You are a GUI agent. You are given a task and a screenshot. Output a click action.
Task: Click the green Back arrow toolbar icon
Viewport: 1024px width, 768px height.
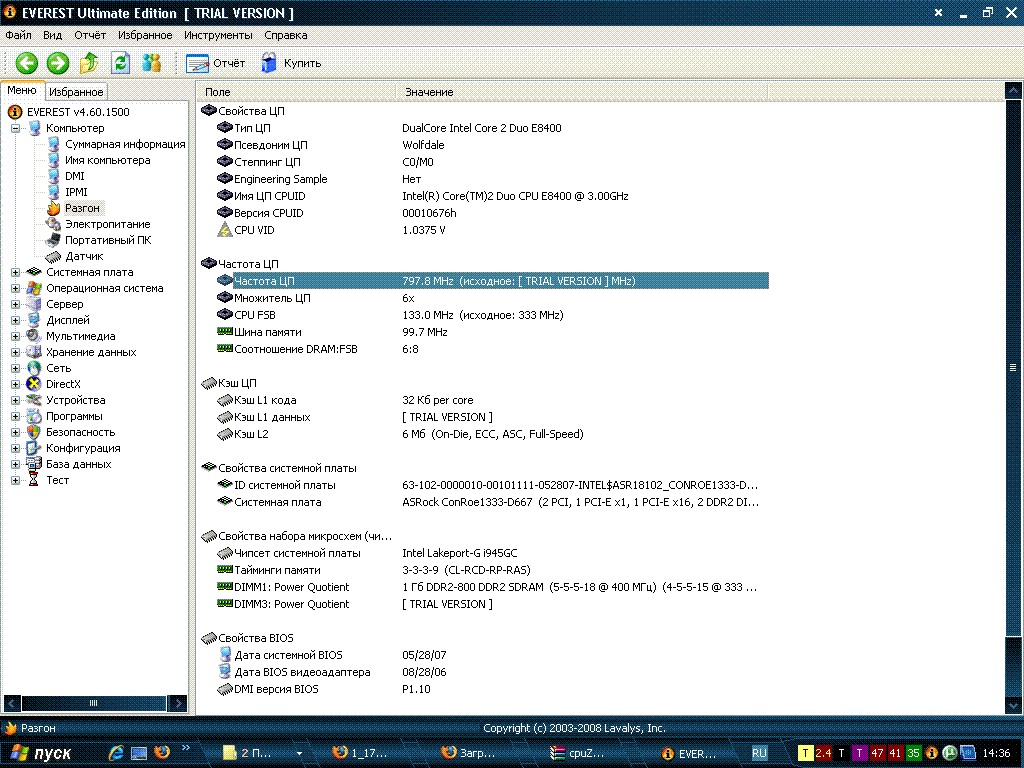point(27,63)
